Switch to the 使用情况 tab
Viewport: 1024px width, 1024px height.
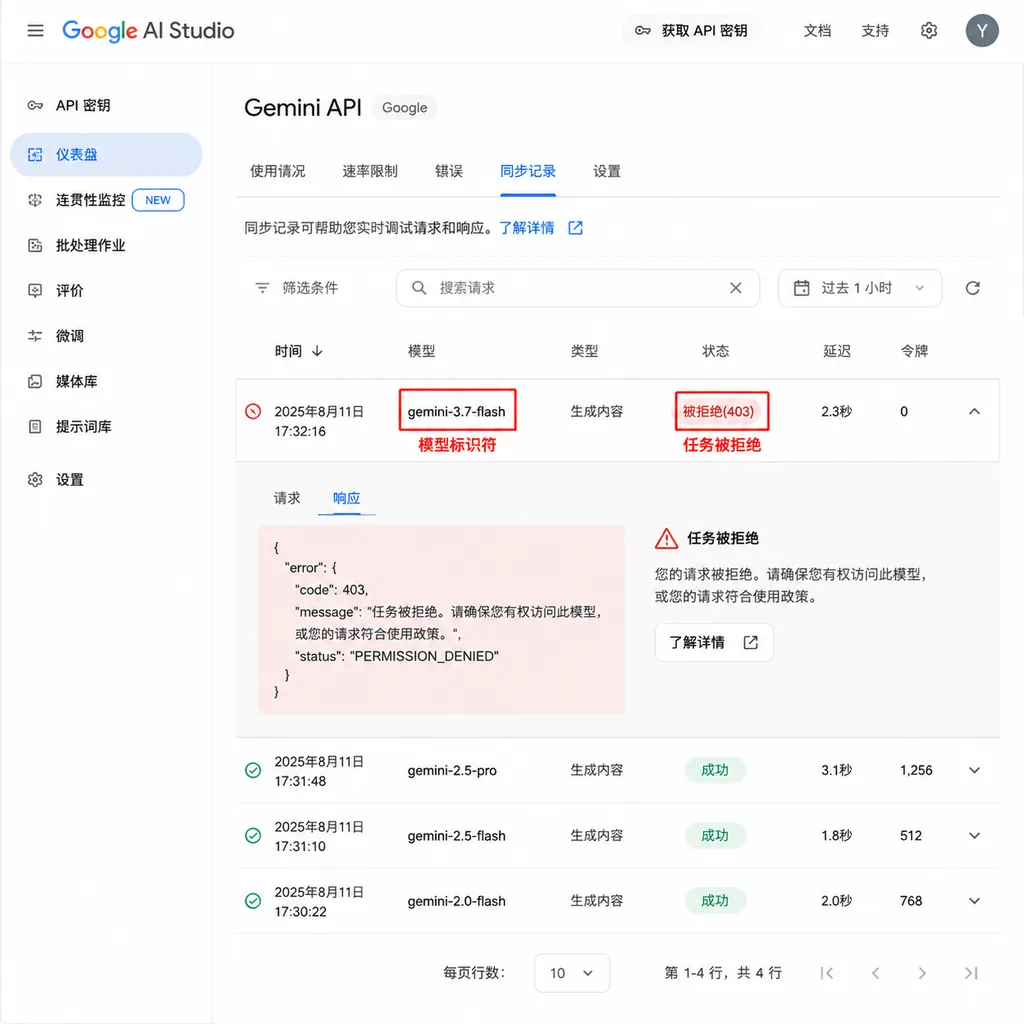pyautogui.click(x=278, y=172)
